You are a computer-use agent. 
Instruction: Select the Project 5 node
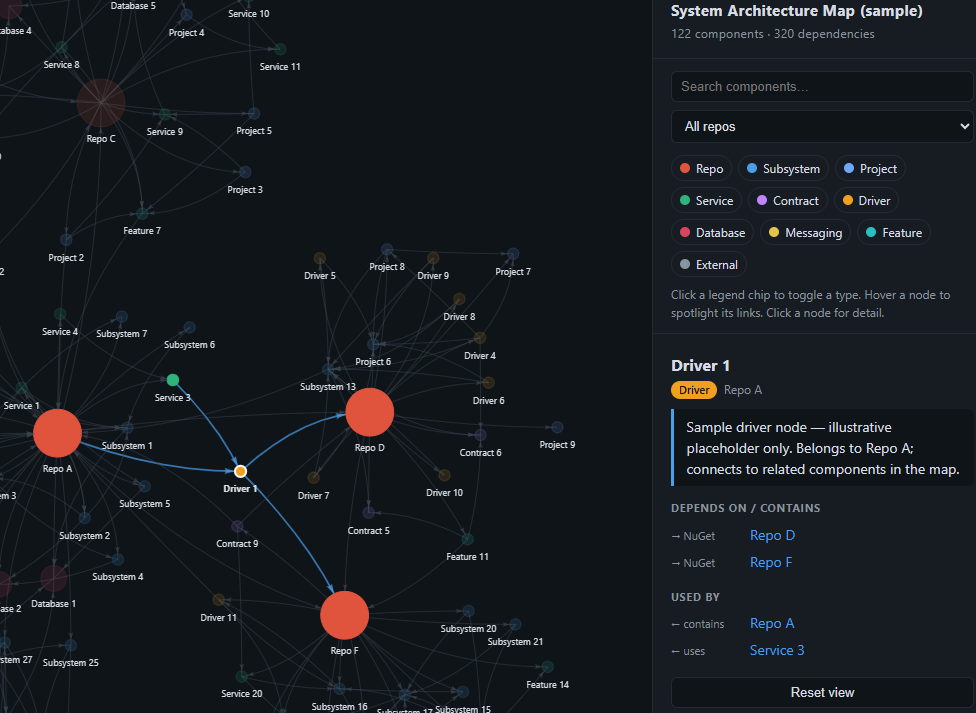click(254, 113)
